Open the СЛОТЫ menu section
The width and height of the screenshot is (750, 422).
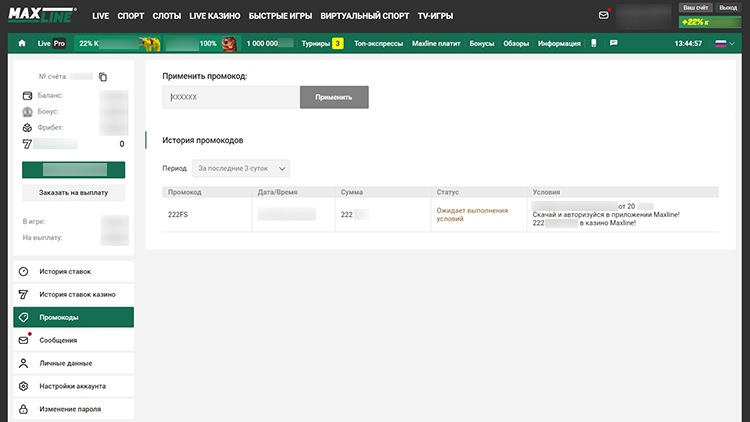(x=167, y=17)
